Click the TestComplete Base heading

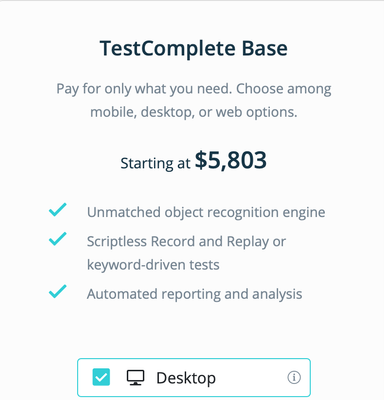[194, 48]
